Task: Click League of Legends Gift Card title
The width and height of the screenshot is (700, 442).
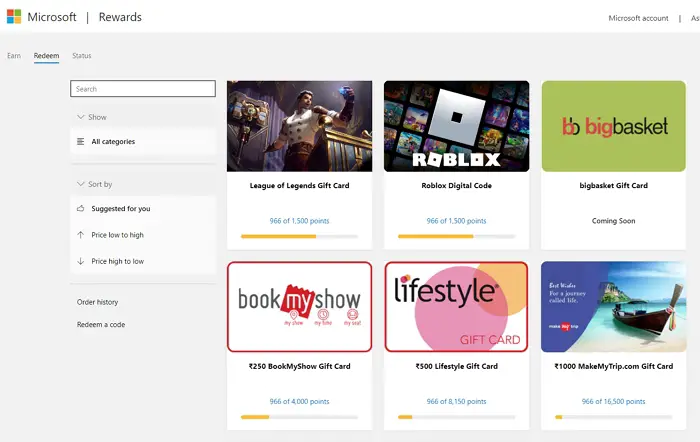Action: (x=300, y=186)
